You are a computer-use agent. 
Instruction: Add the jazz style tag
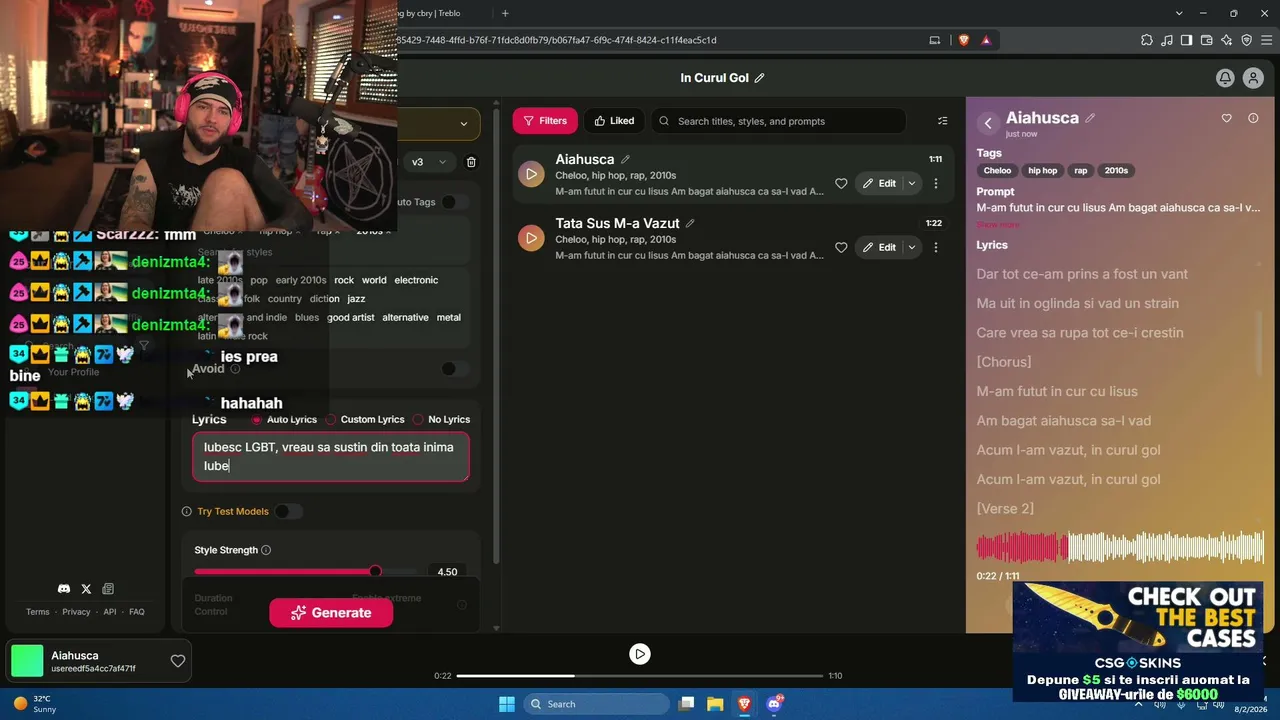coord(356,299)
